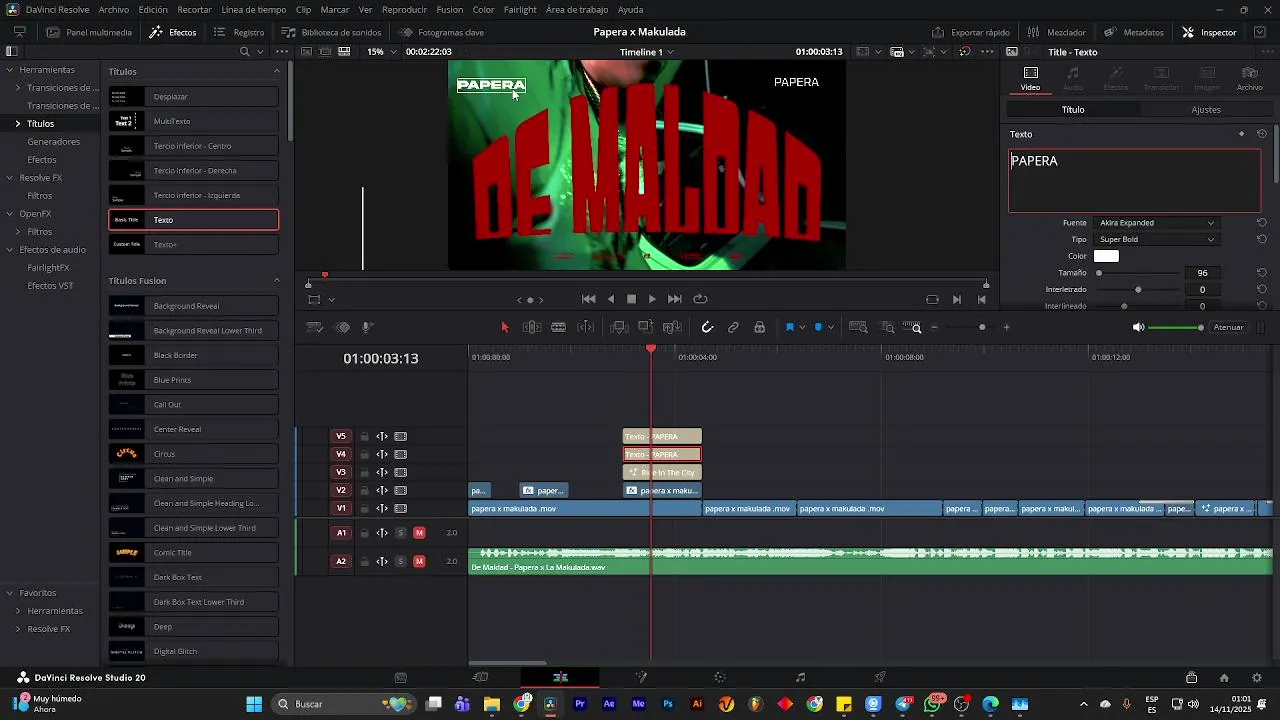Viewport: 1280px width, 720px height.
Task: Open the Fairlight page music note icon
Action: pos(800,677)
